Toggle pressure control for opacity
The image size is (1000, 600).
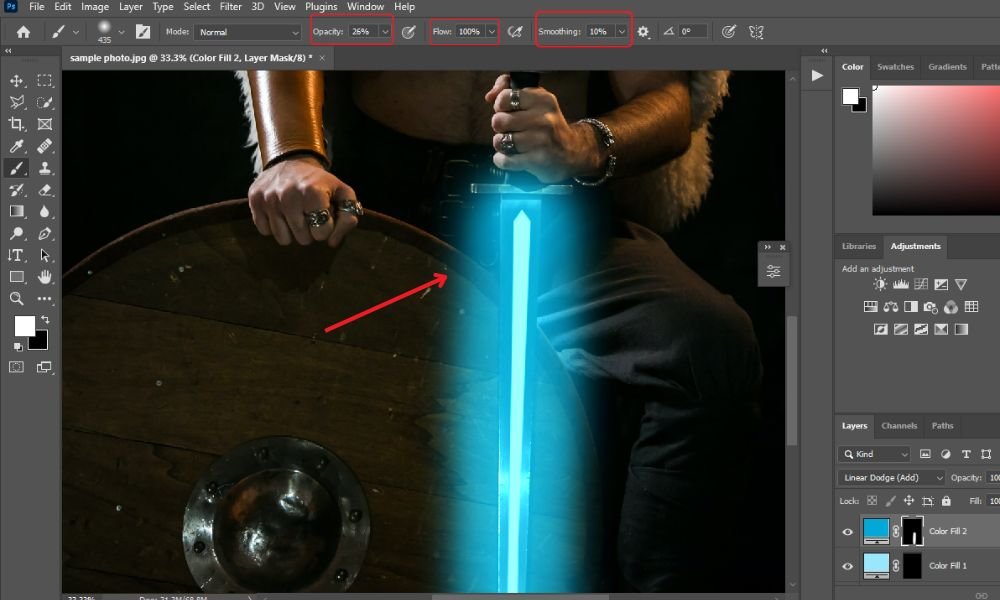click(x=408, y=31)
